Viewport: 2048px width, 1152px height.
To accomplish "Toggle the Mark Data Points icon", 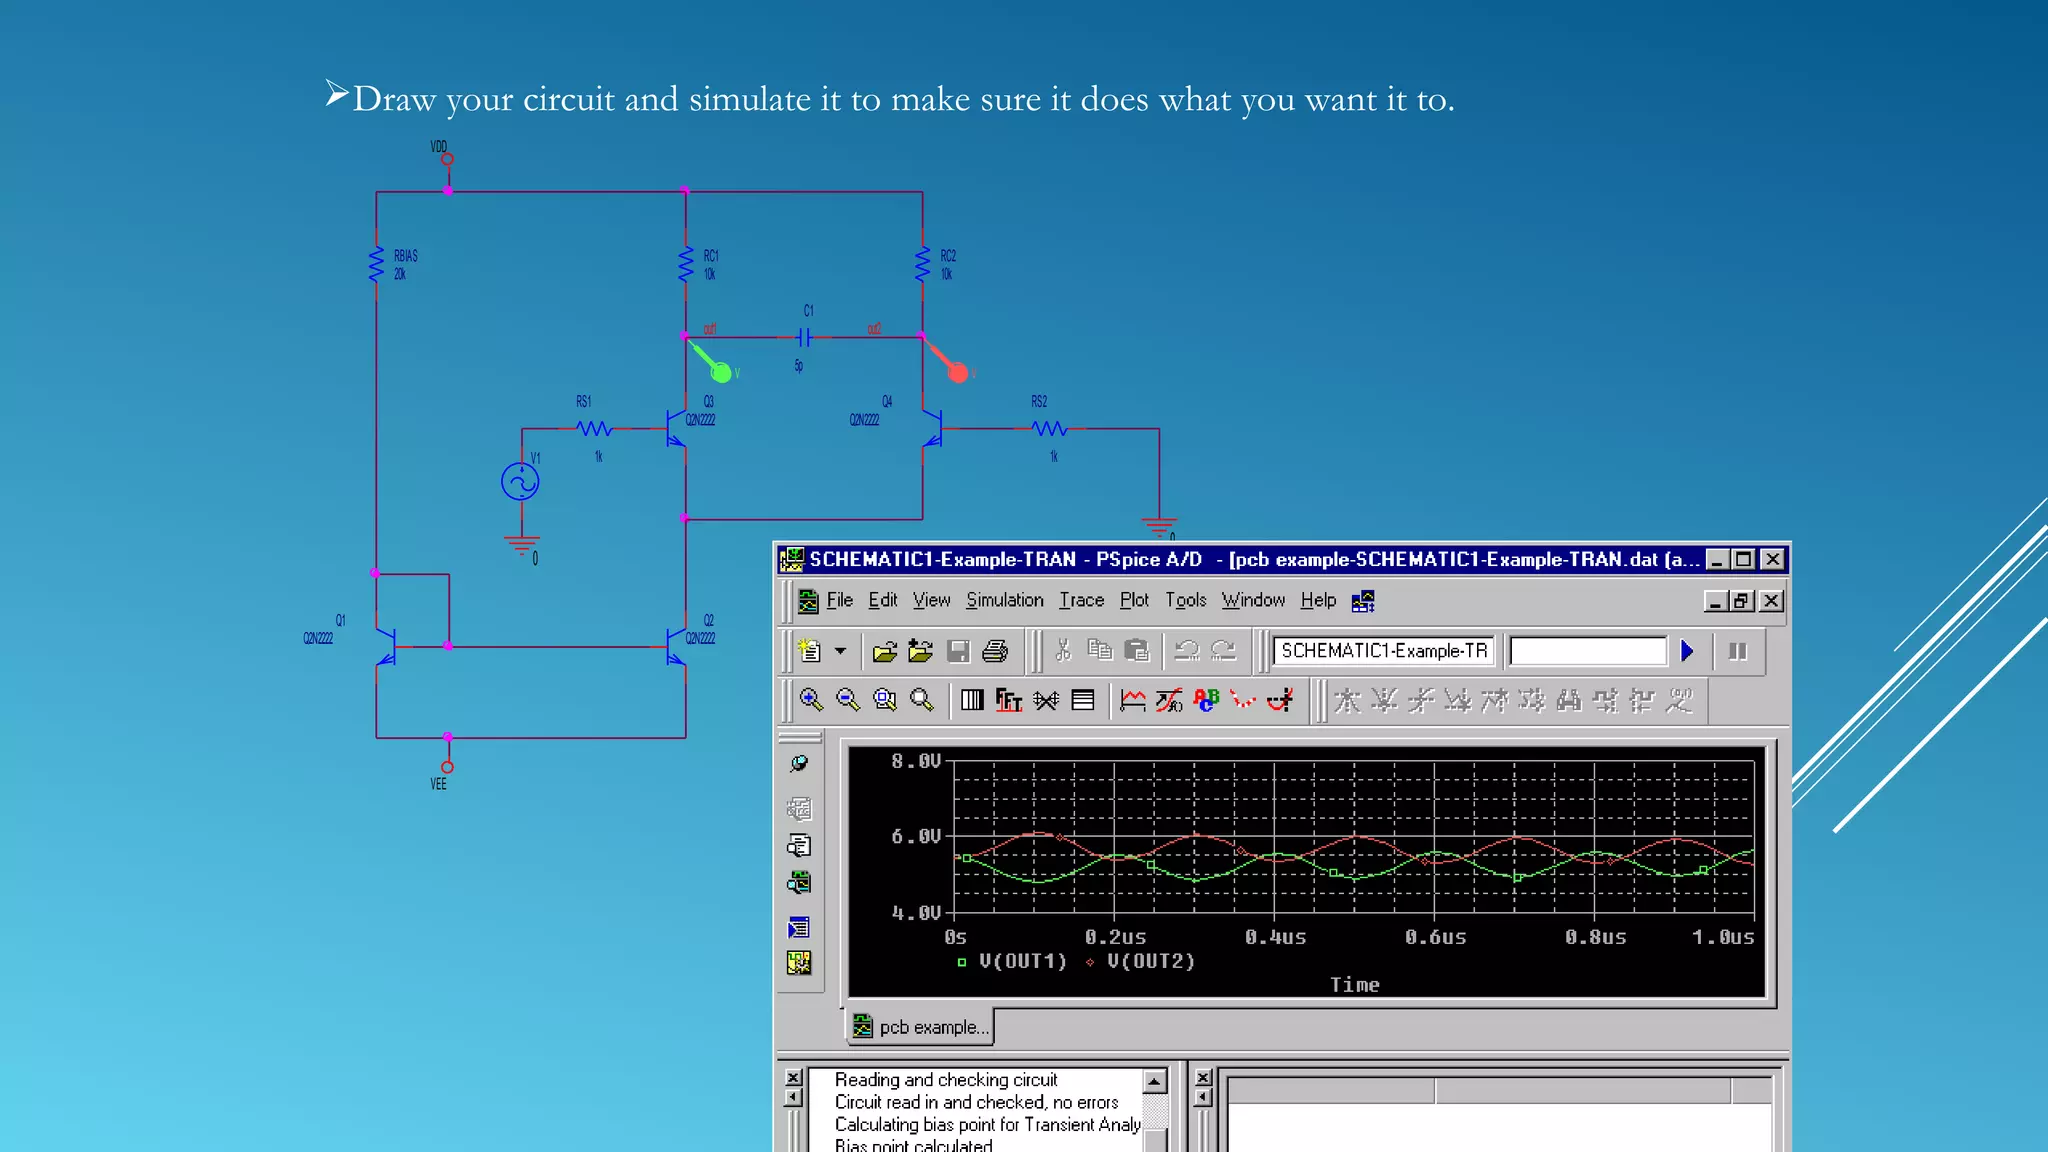I will pos(1243,700).
